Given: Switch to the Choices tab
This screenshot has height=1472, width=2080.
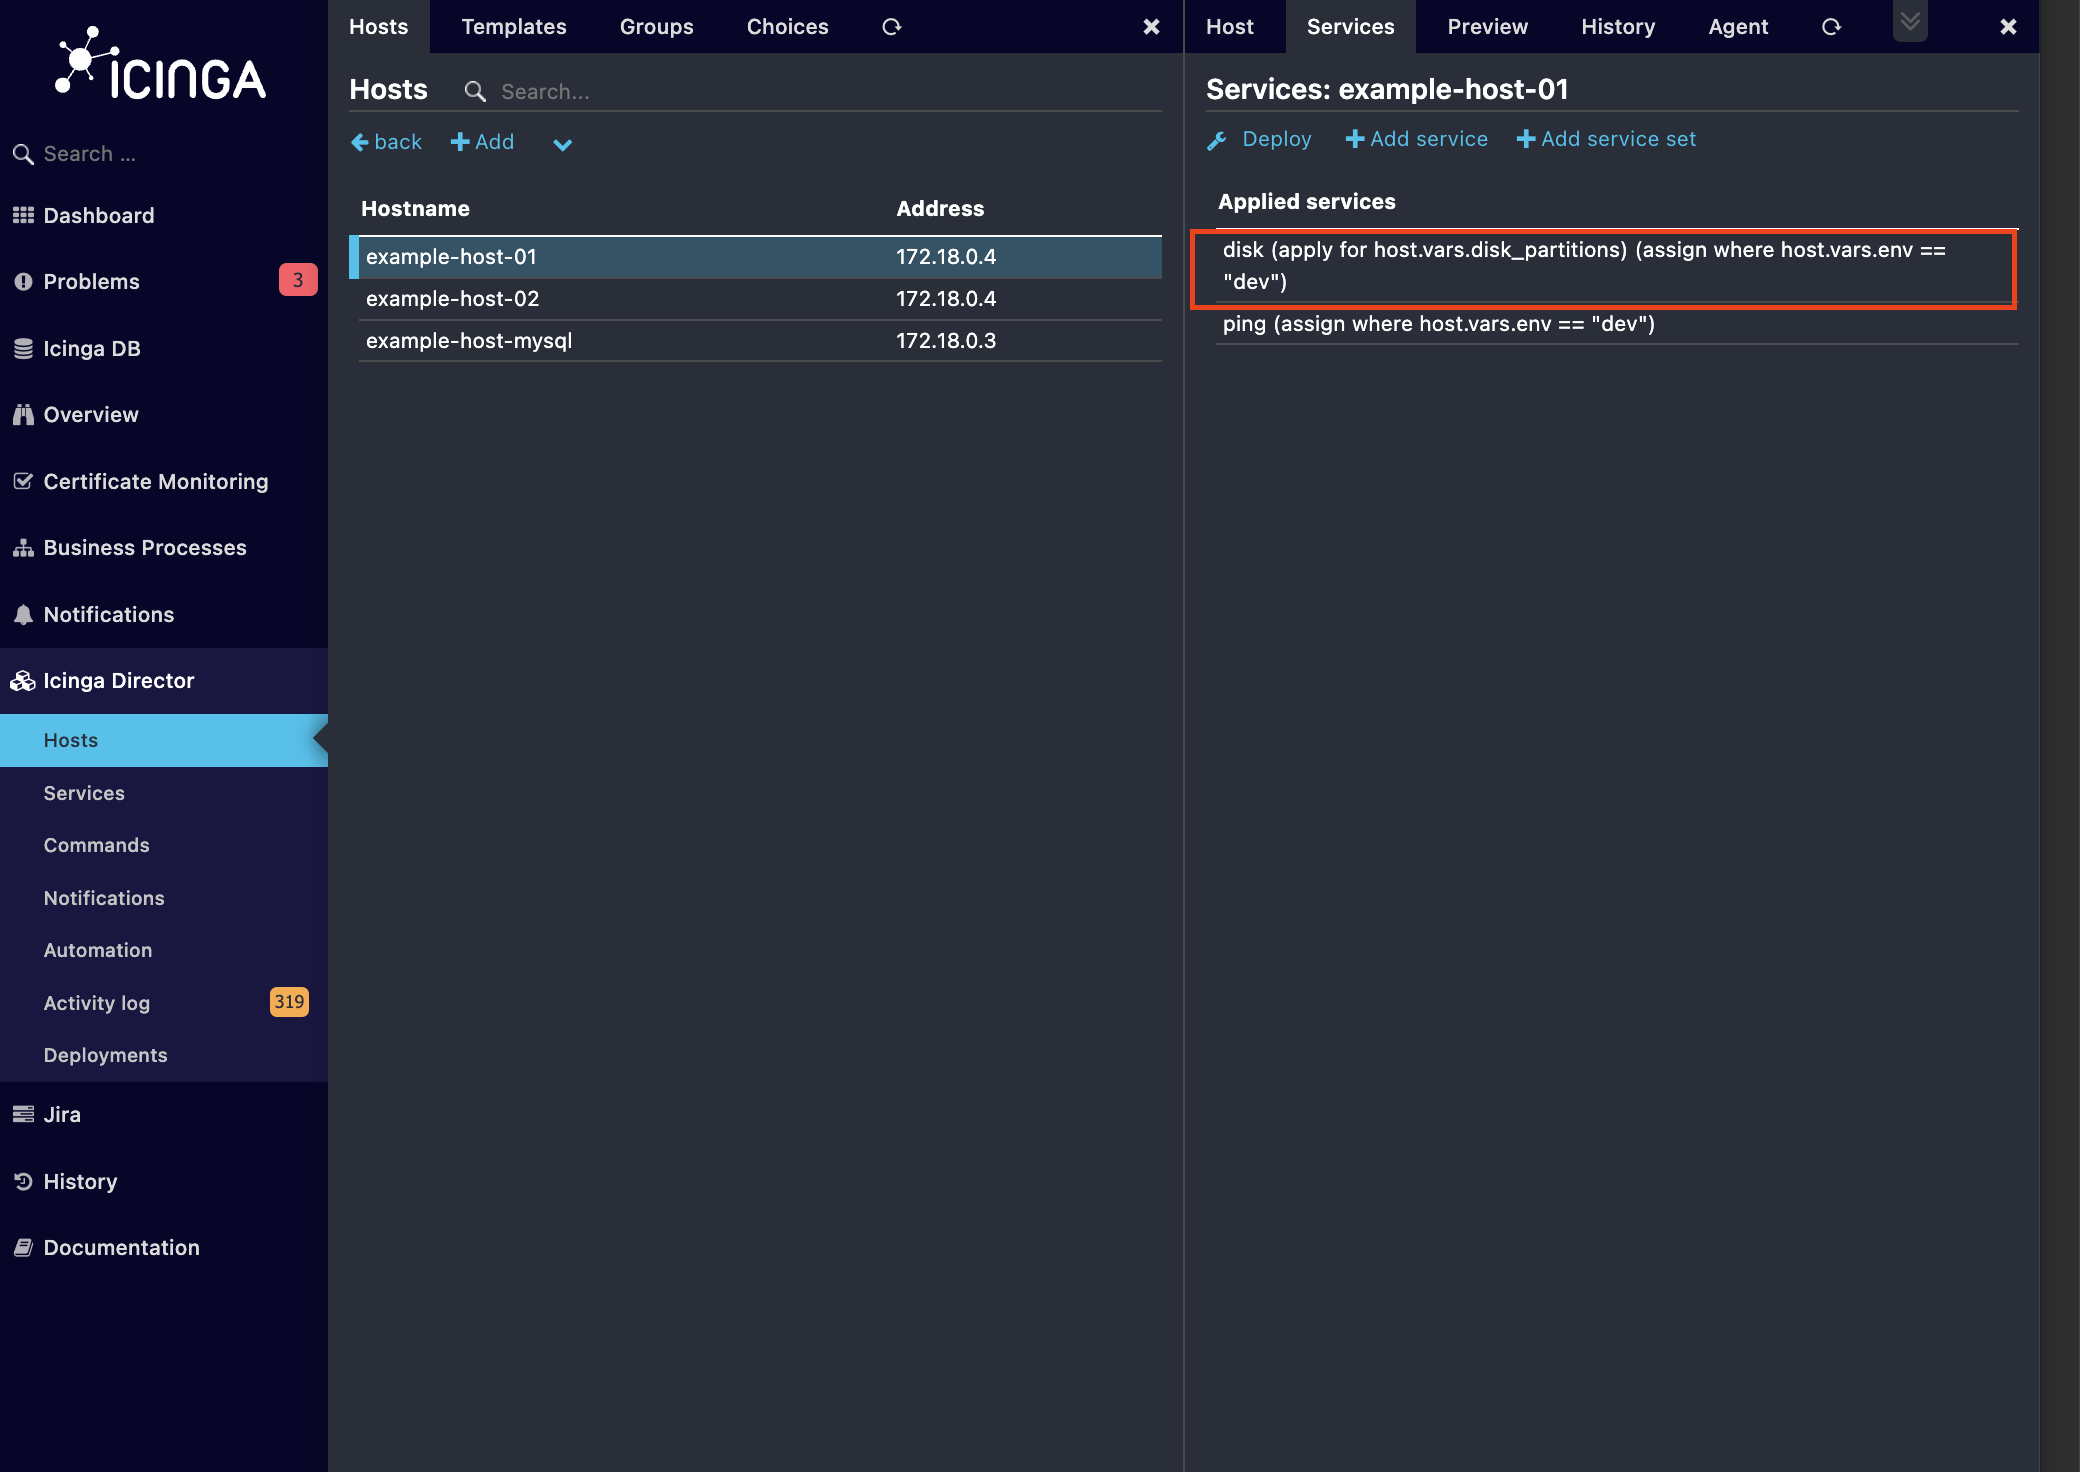Looking at the screenshot, I should coord(787,26).
